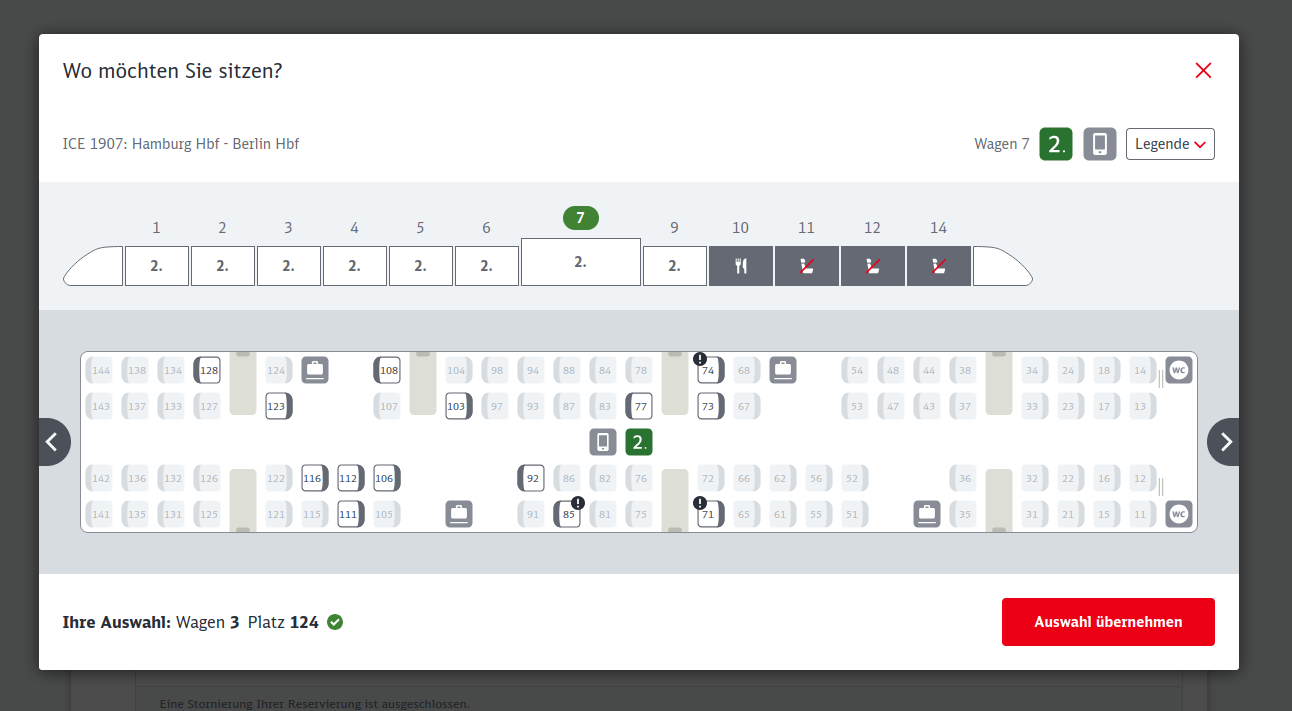Click the luggage rack icon beside seat 35
Screen dimensions: 1292x711
click(927, 515)
